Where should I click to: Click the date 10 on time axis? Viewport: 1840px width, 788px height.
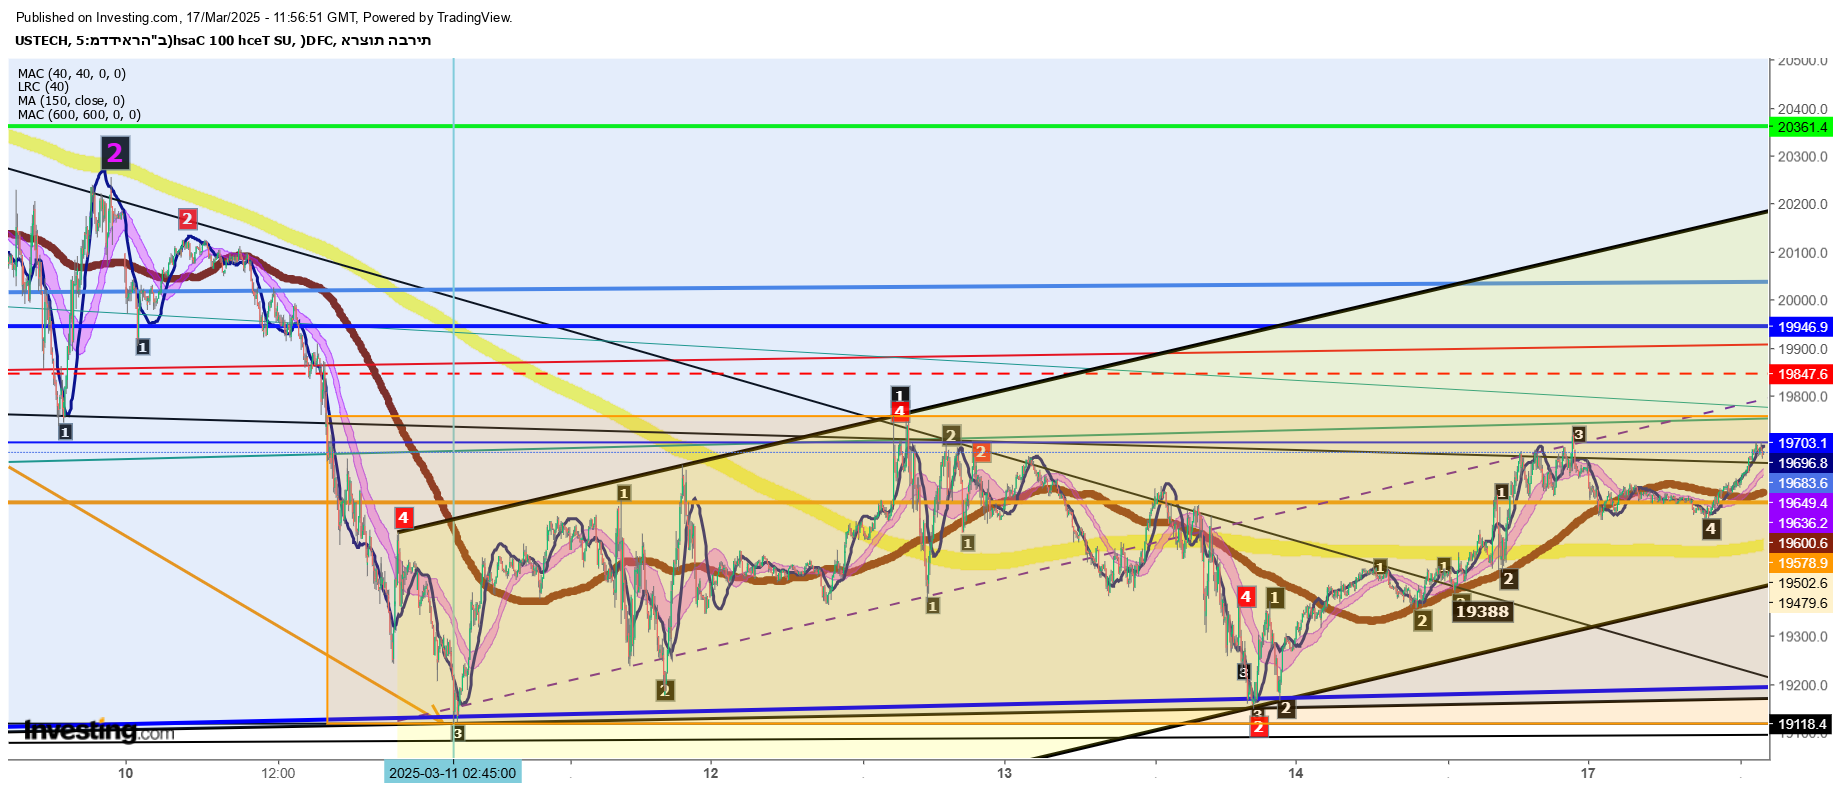coord(125,773)
